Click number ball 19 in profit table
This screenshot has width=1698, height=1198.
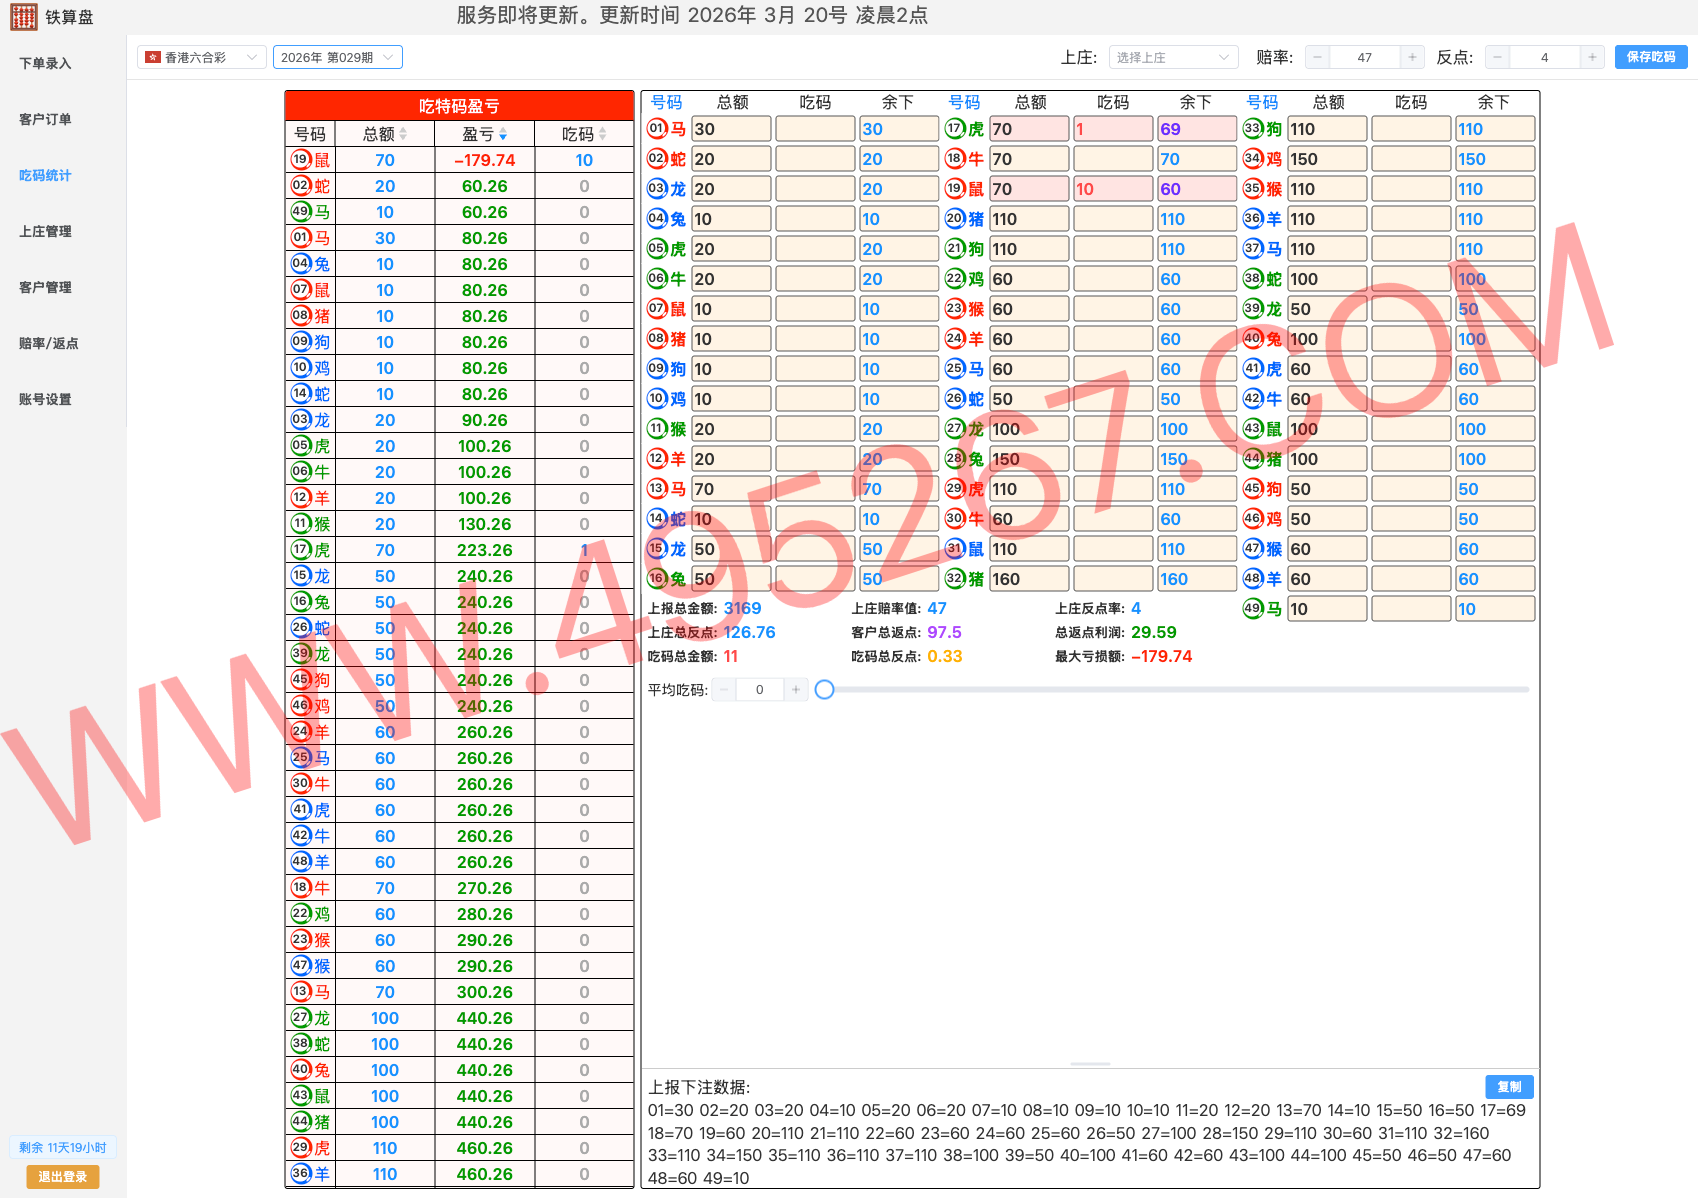[300, 160]
